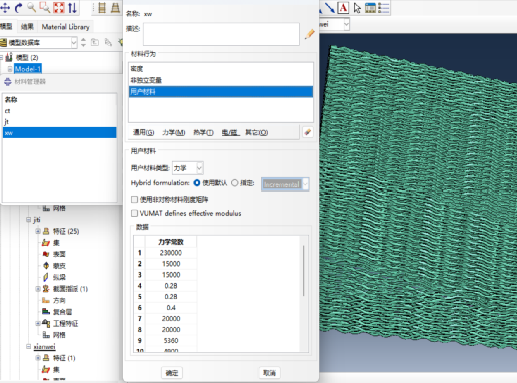
Task: Click the 取消 button
Action: (269, 373)
